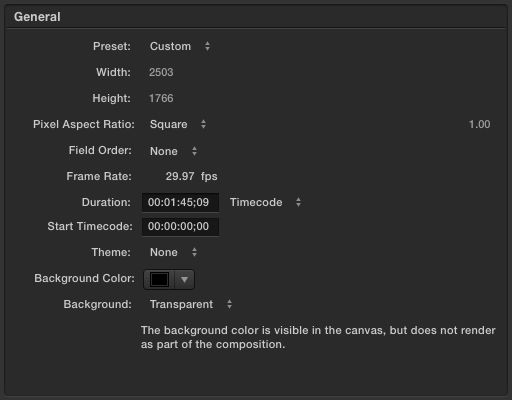Viewport: 512px width, 400px height.
Task: Click the pixel aspect ratio 1.00 value
Action: tap(479, 124)
